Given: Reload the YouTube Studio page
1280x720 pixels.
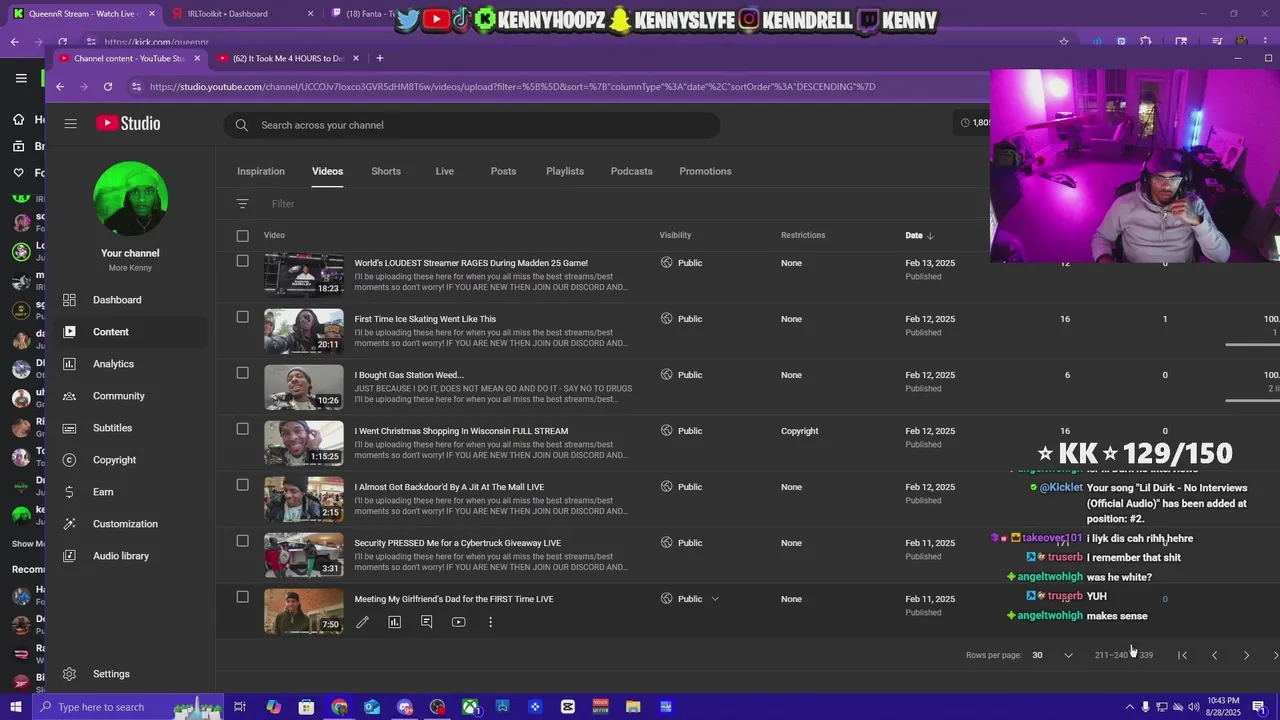Looking at the screenshot, I should 108,87.
